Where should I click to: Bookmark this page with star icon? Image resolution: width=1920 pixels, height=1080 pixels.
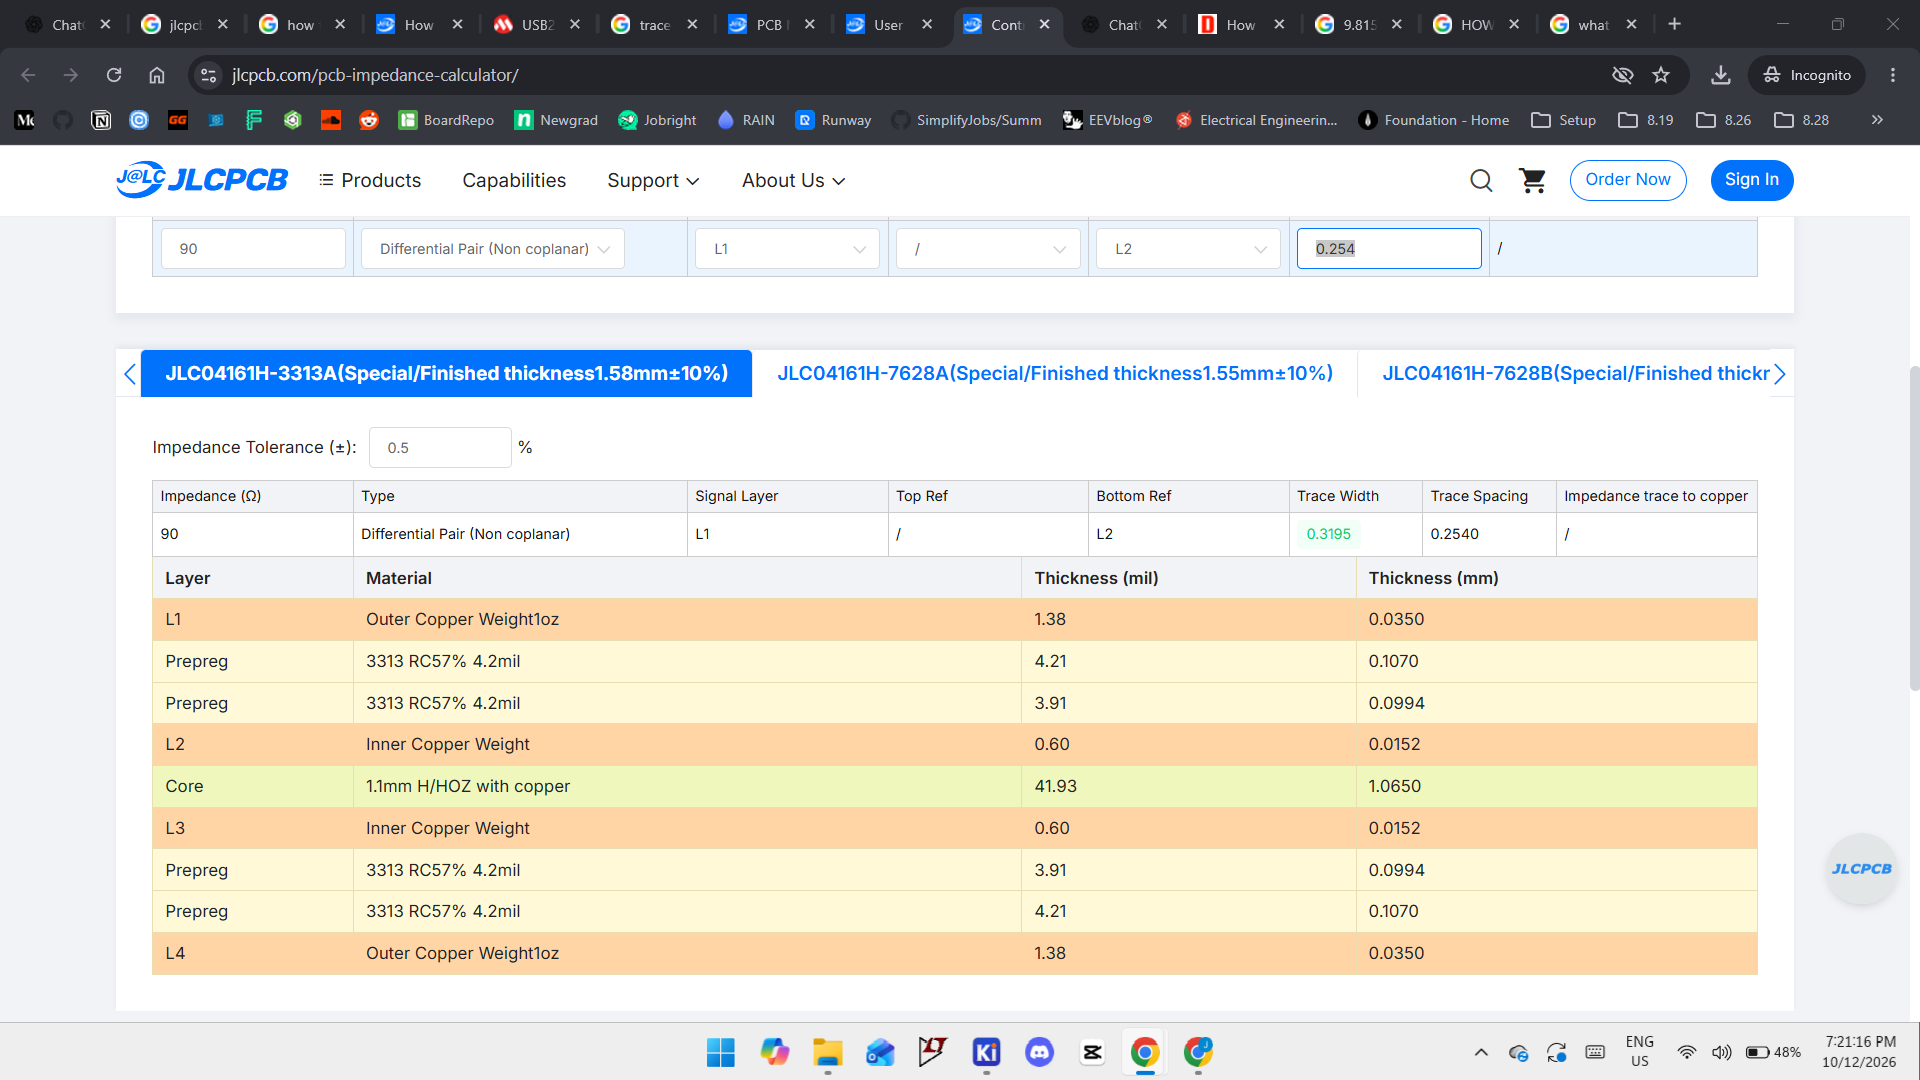pyautogui.click(x=1661, y=75)
